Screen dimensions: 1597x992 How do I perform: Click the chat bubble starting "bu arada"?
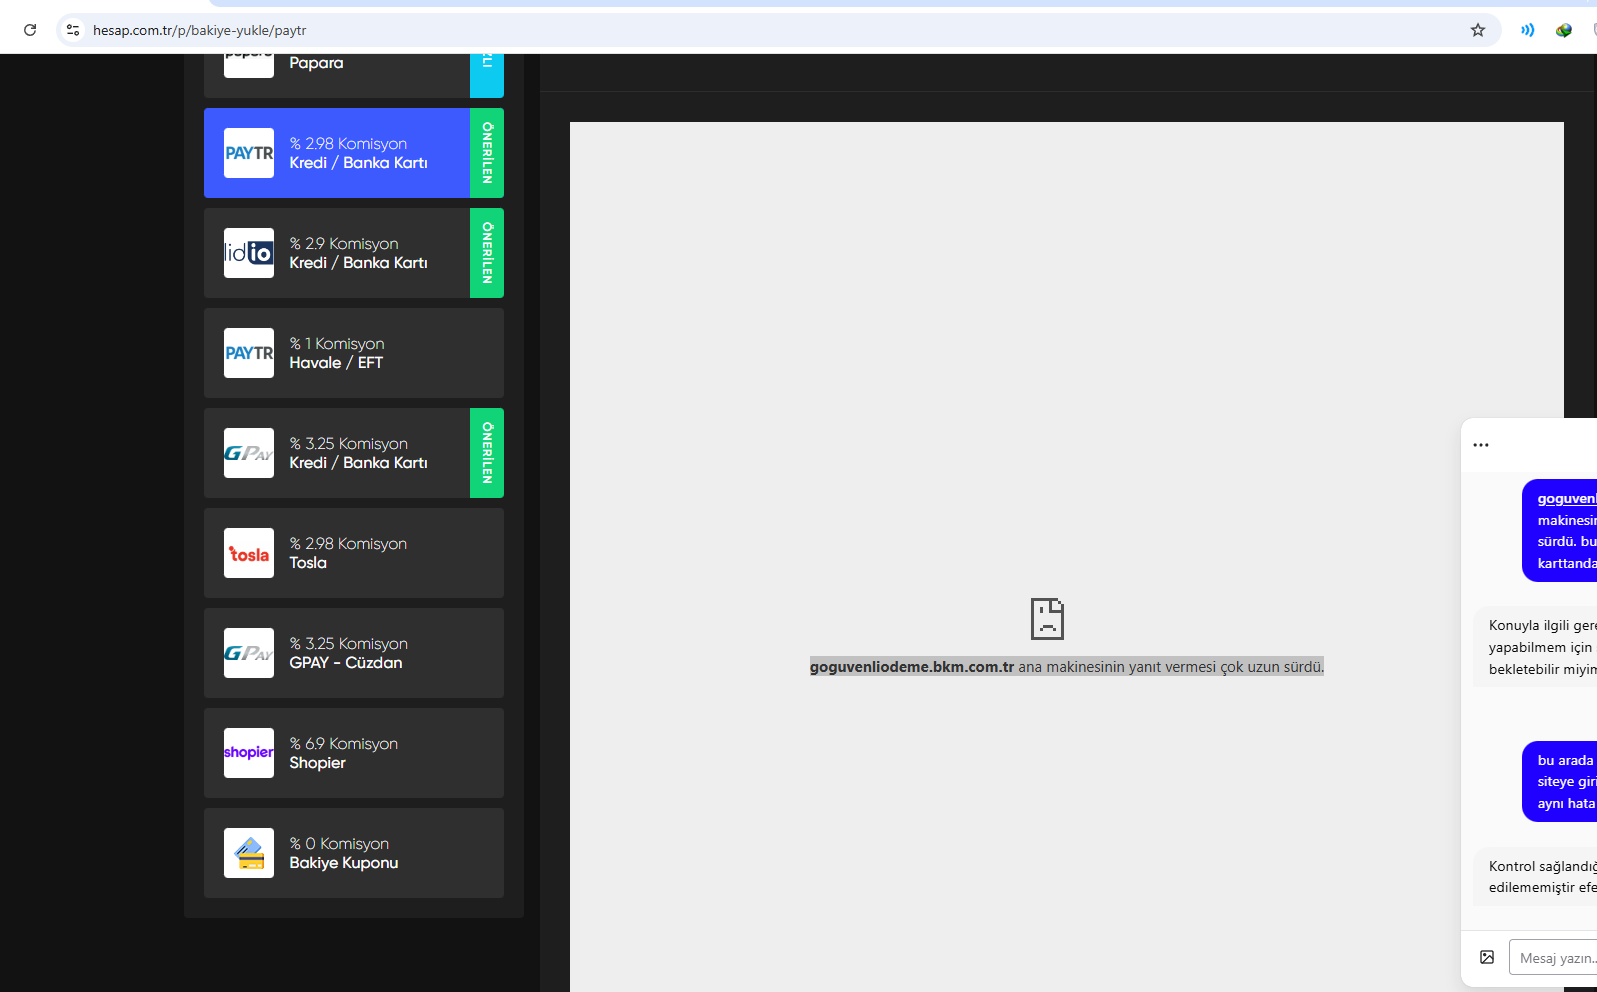coord(1560,782)
